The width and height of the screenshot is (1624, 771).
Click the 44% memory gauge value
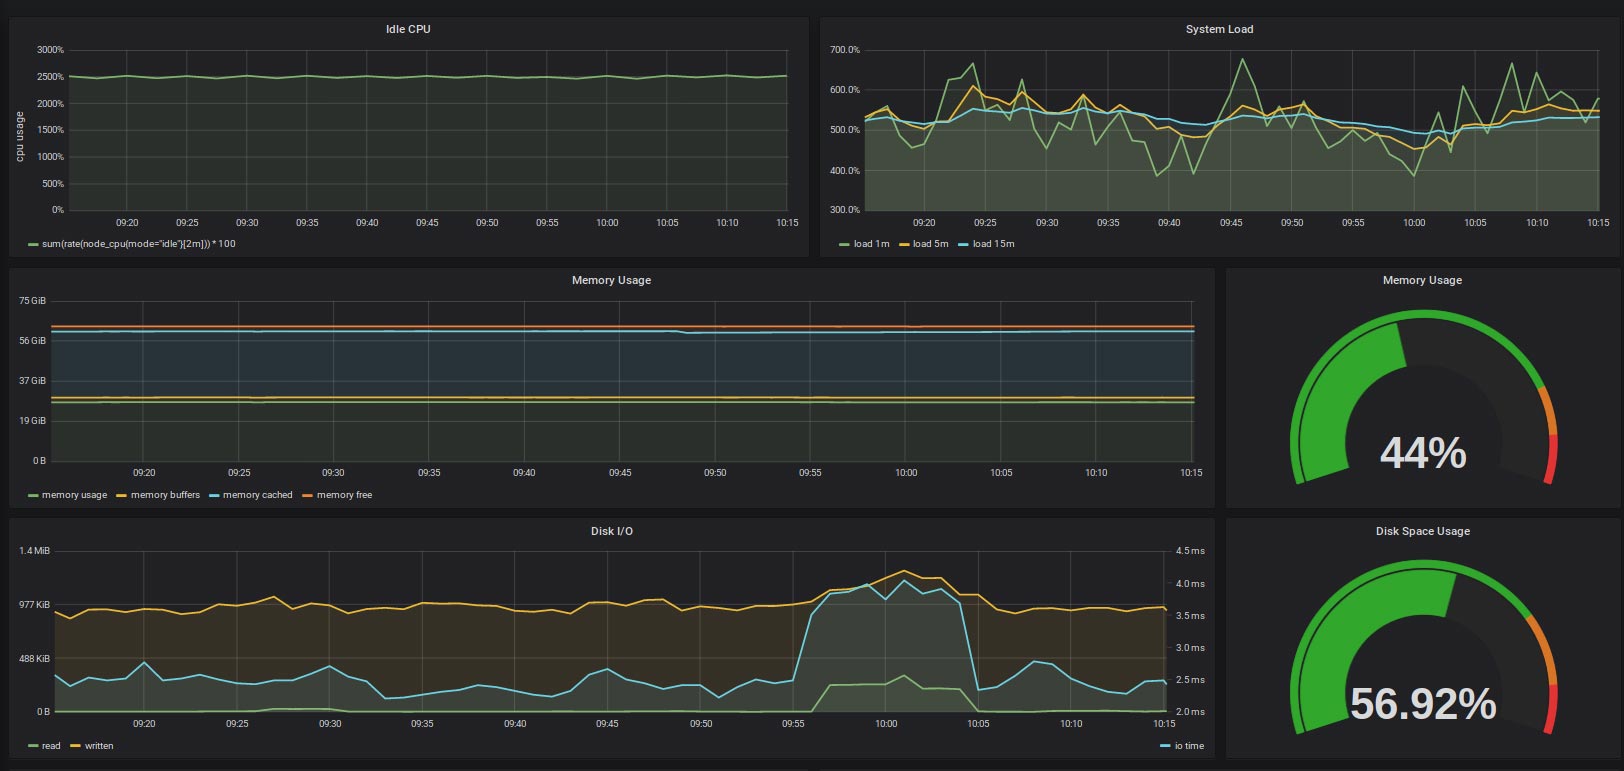pyautogui.click(x=1423, y=453)
